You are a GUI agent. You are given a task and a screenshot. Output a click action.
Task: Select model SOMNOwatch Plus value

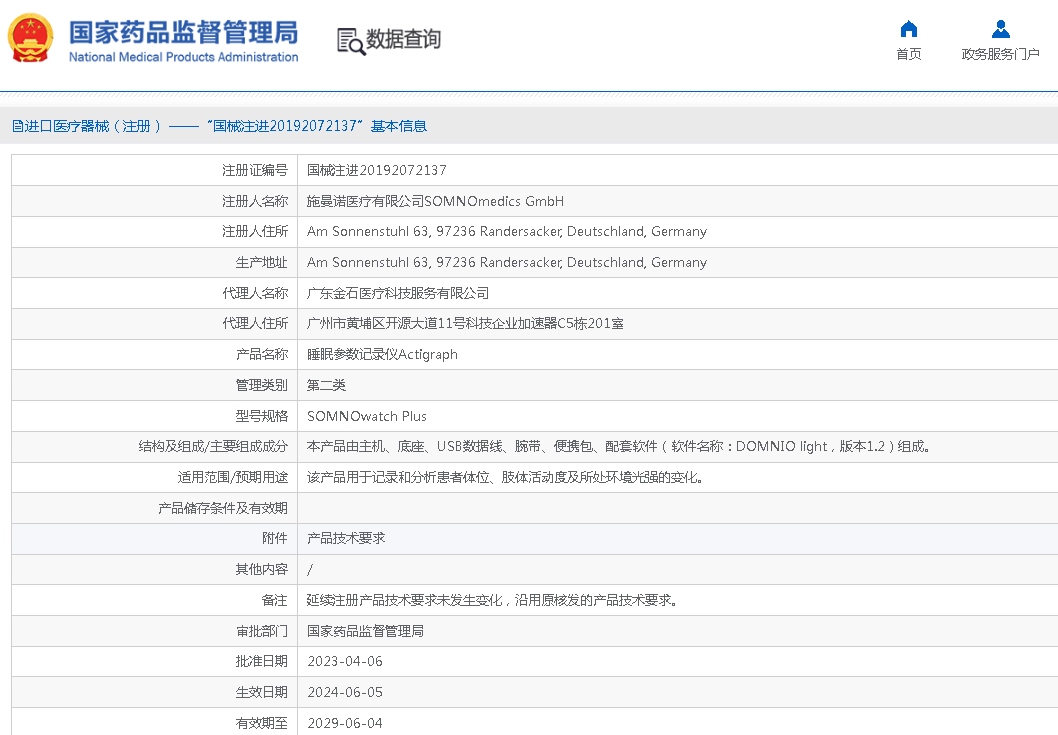pyautogui.click(x=366, y=416)
